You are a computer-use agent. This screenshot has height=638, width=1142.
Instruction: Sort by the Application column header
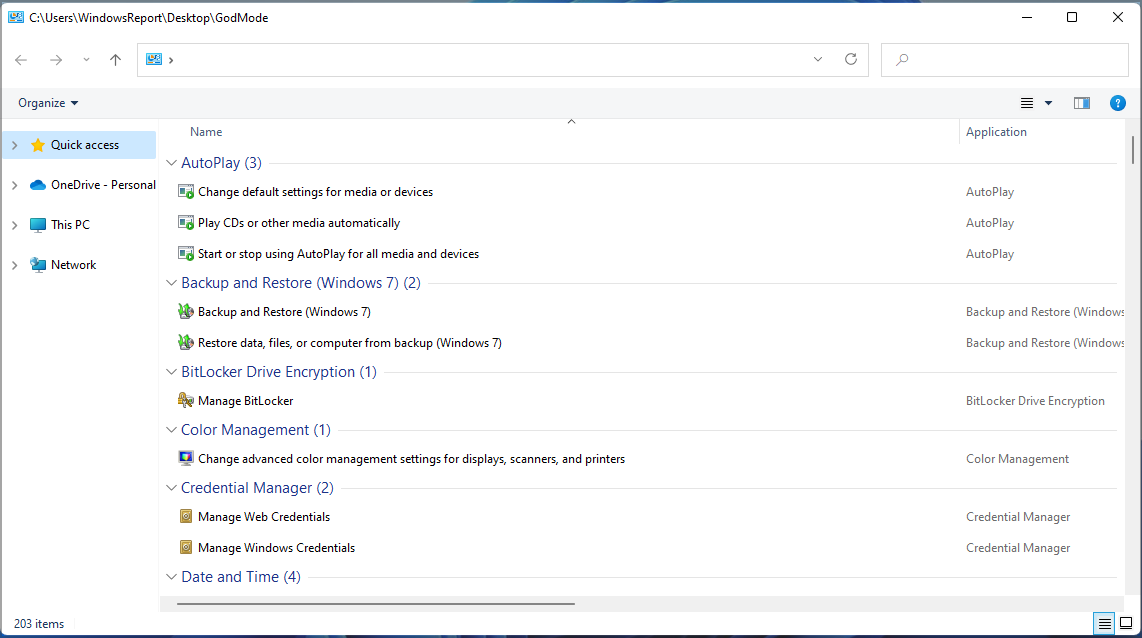(x=996, y=132)
